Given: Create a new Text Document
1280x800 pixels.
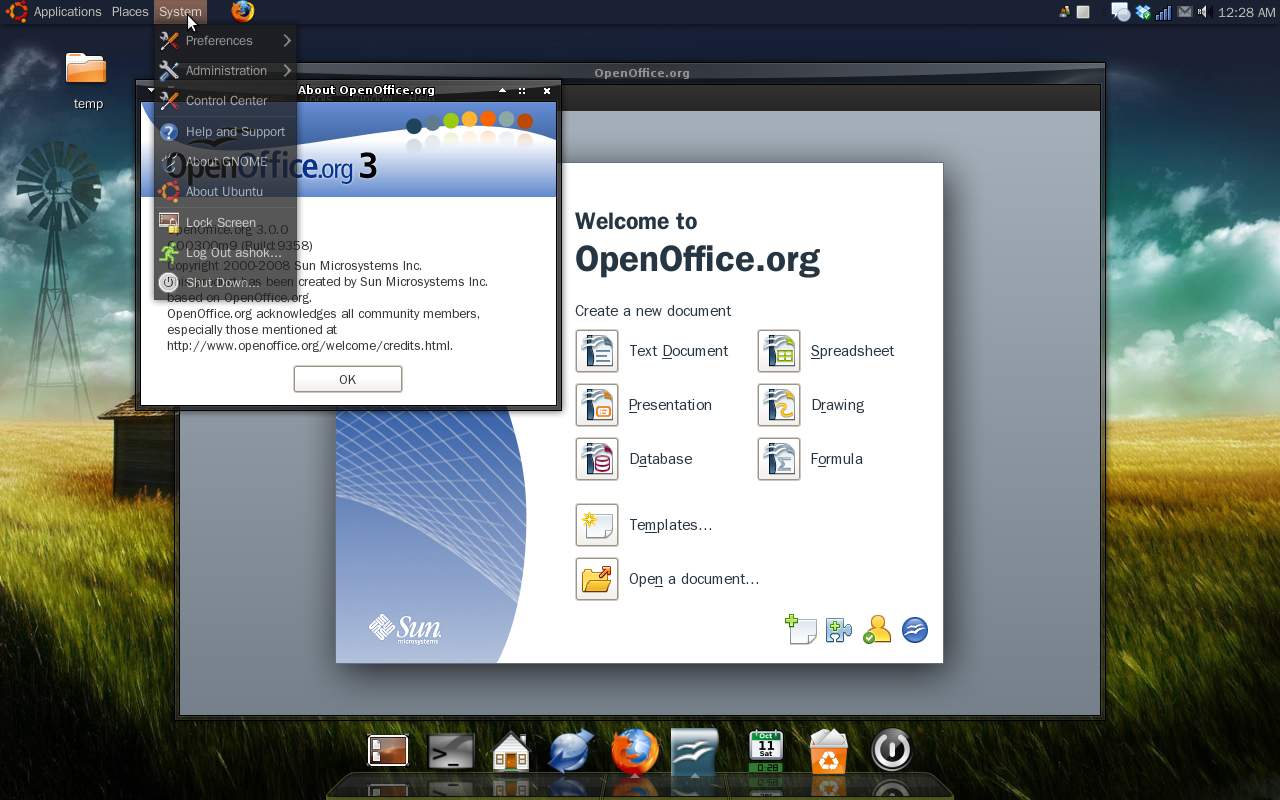Looking at the screenshot, I should [652, 351].
